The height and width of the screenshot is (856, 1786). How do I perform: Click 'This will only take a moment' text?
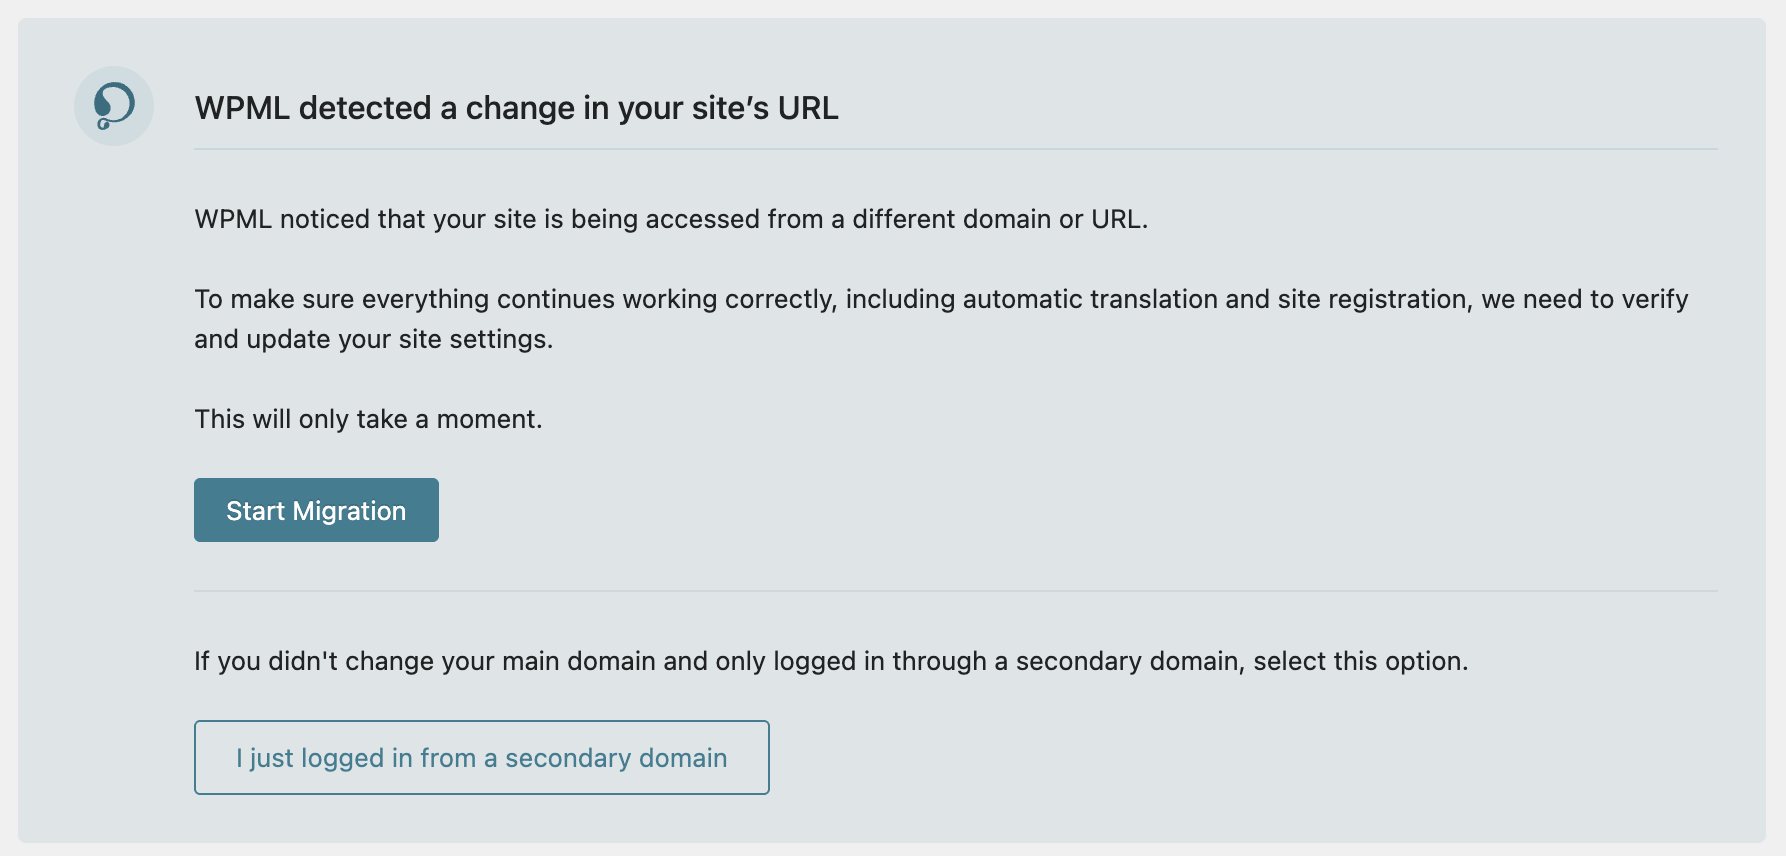368,419
